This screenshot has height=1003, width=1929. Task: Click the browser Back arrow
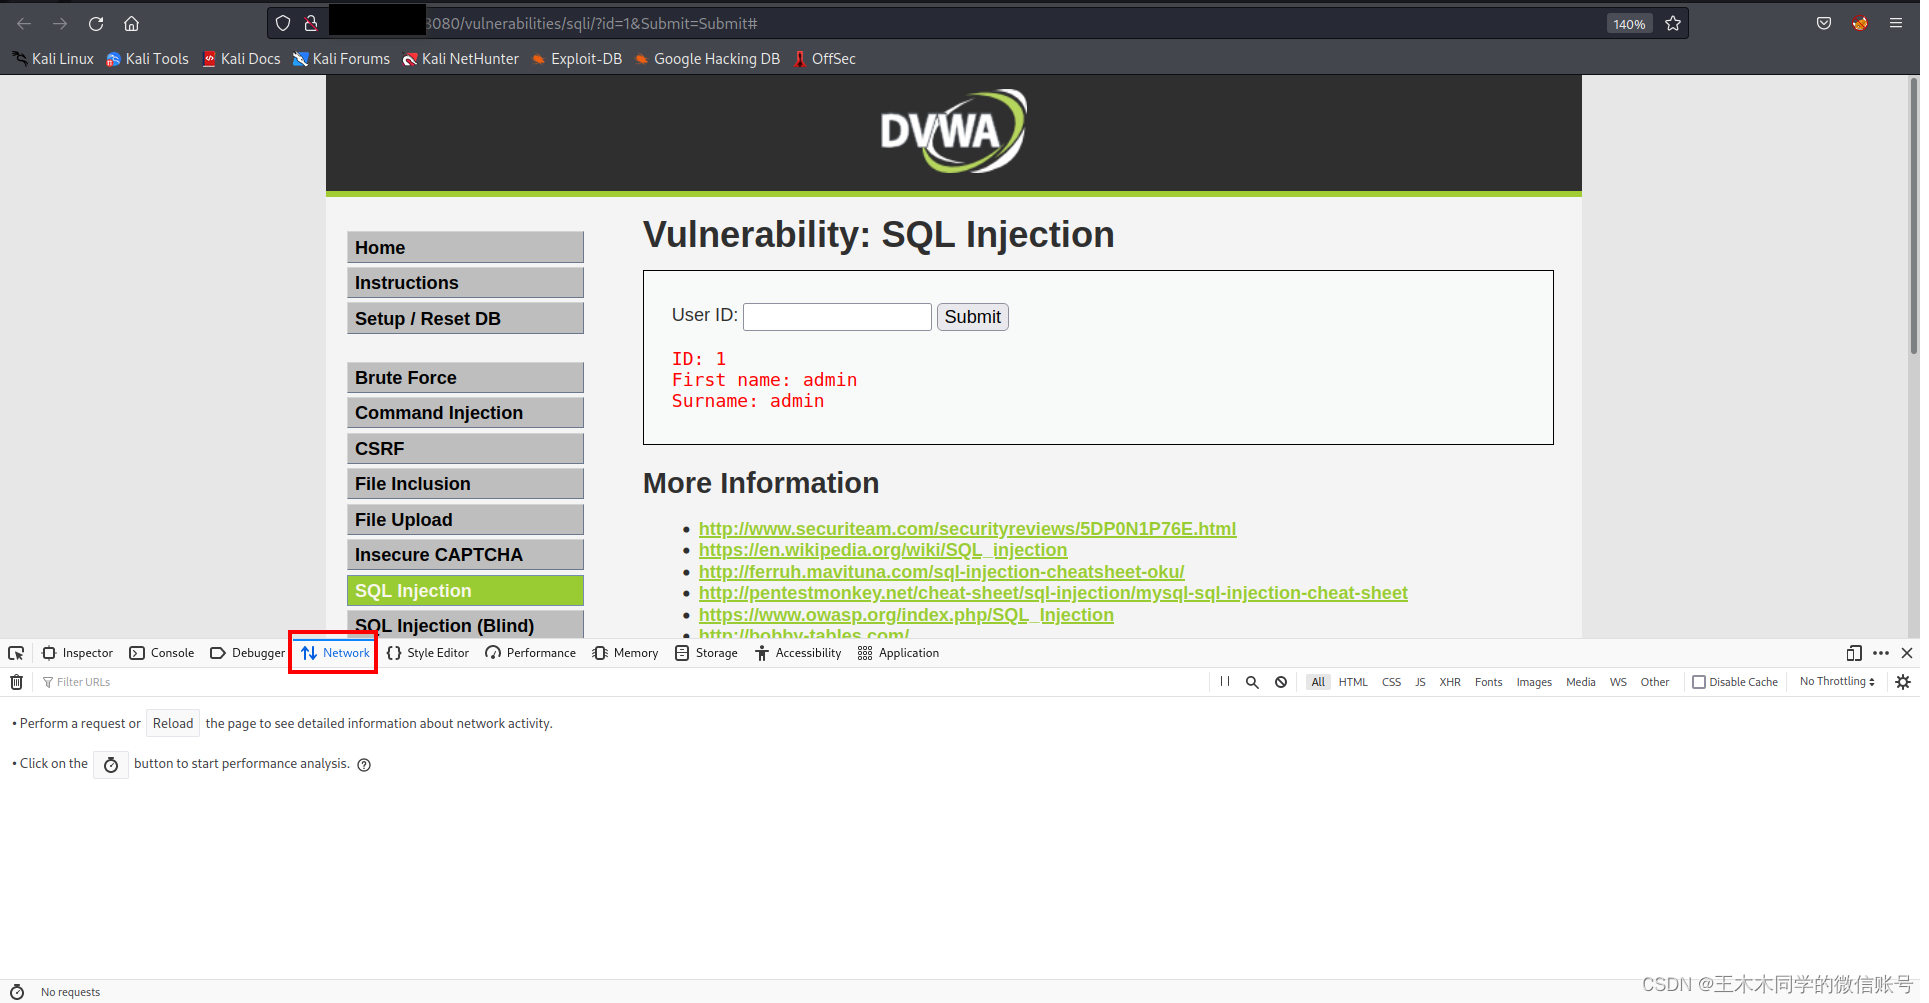click(24, 23)
